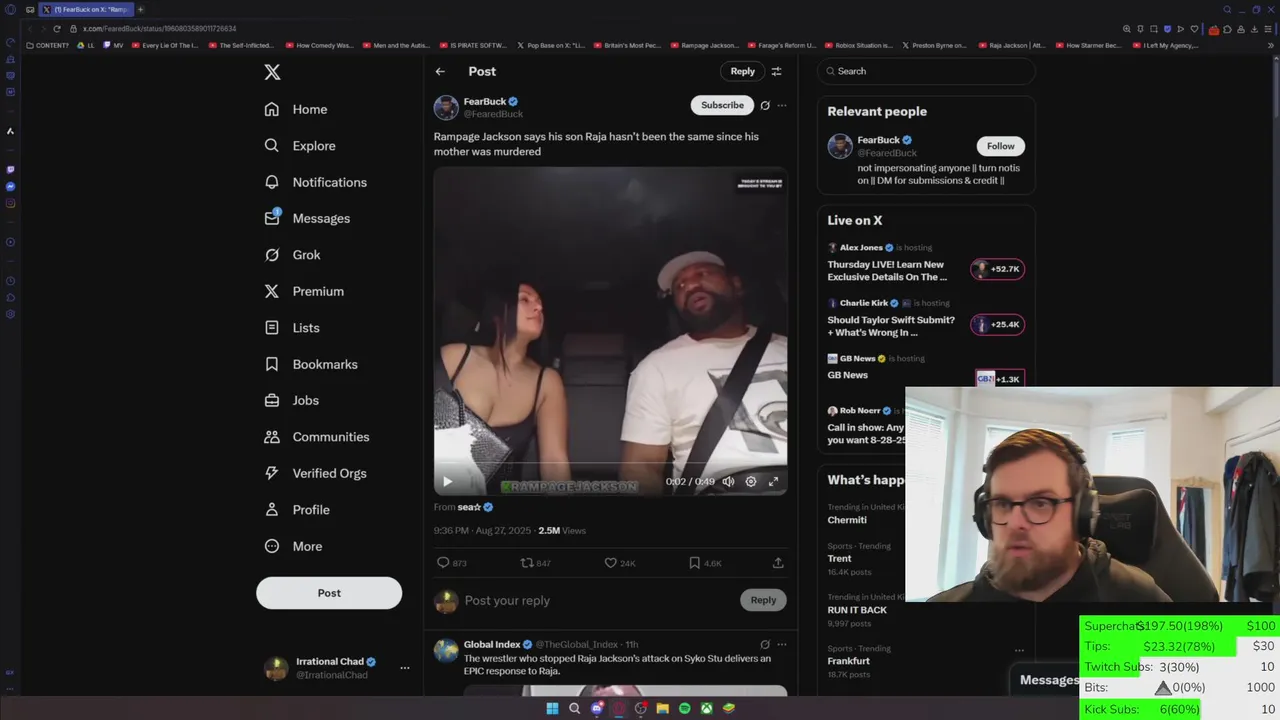
Task: Repost using the icon showing 847
Action: click(x=526, y=563)
